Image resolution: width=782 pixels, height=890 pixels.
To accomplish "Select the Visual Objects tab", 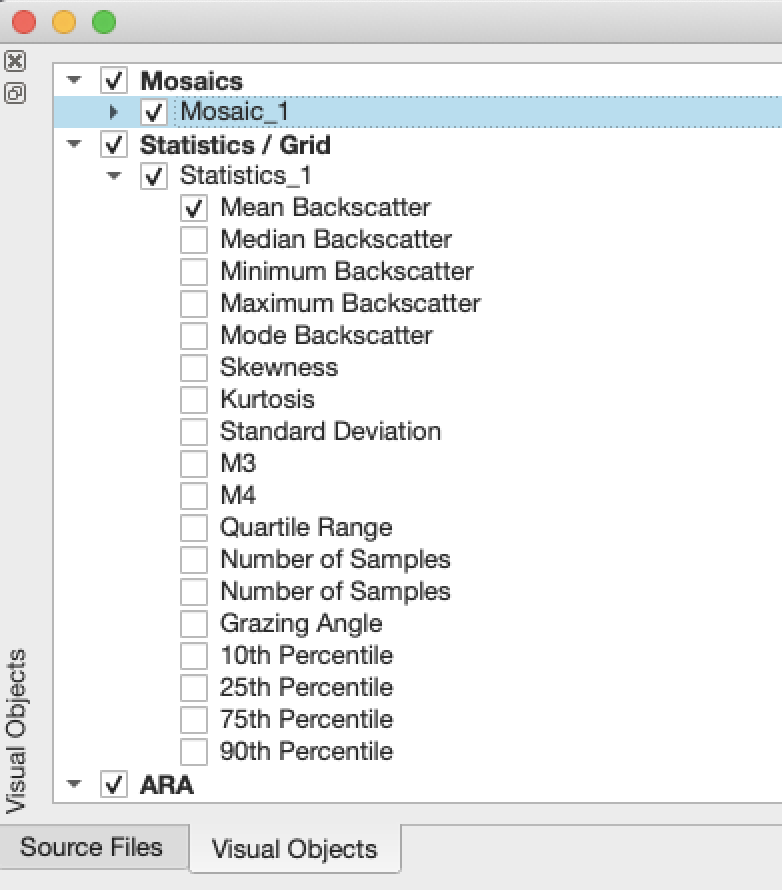I will coord(295,850).
